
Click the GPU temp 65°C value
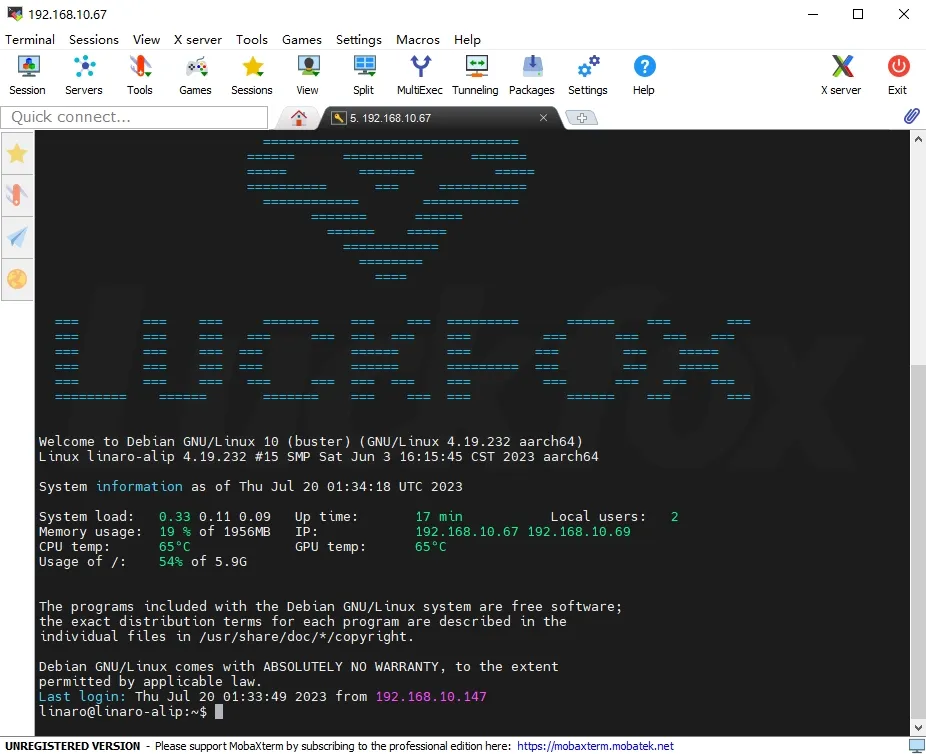click(x=431, y=547)
